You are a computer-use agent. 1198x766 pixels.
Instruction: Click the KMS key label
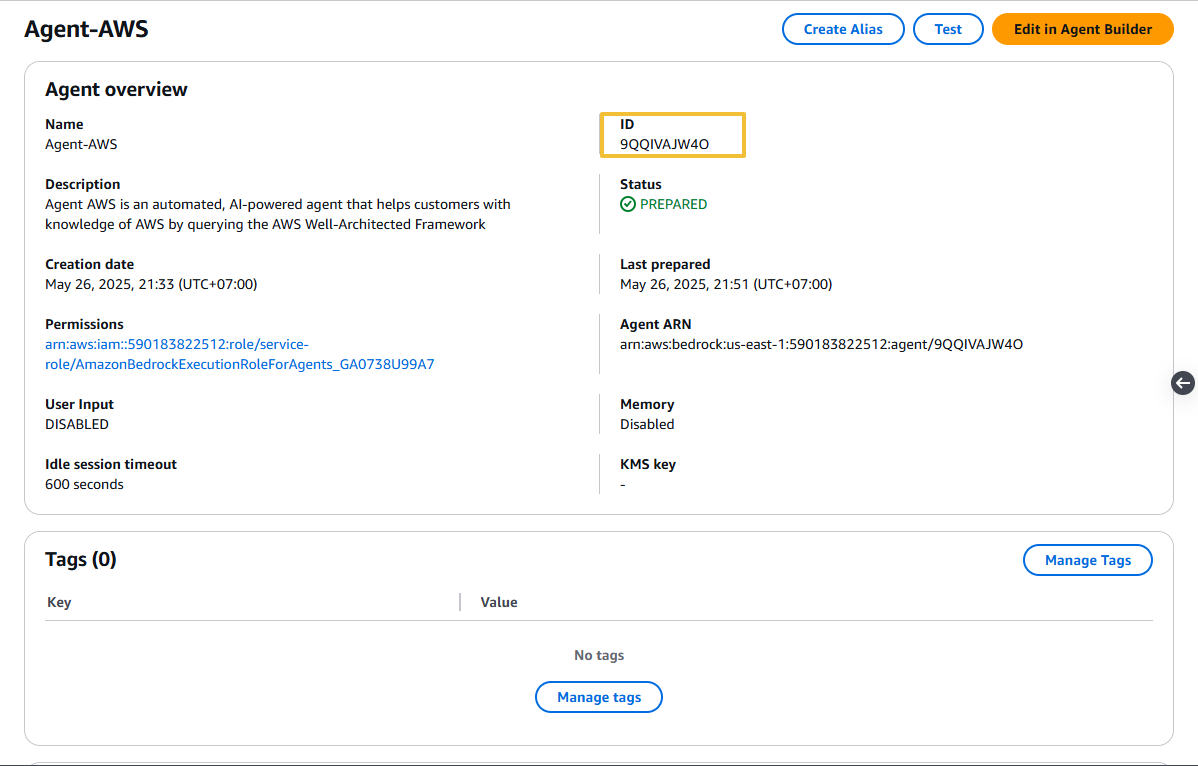coord(648,464)
